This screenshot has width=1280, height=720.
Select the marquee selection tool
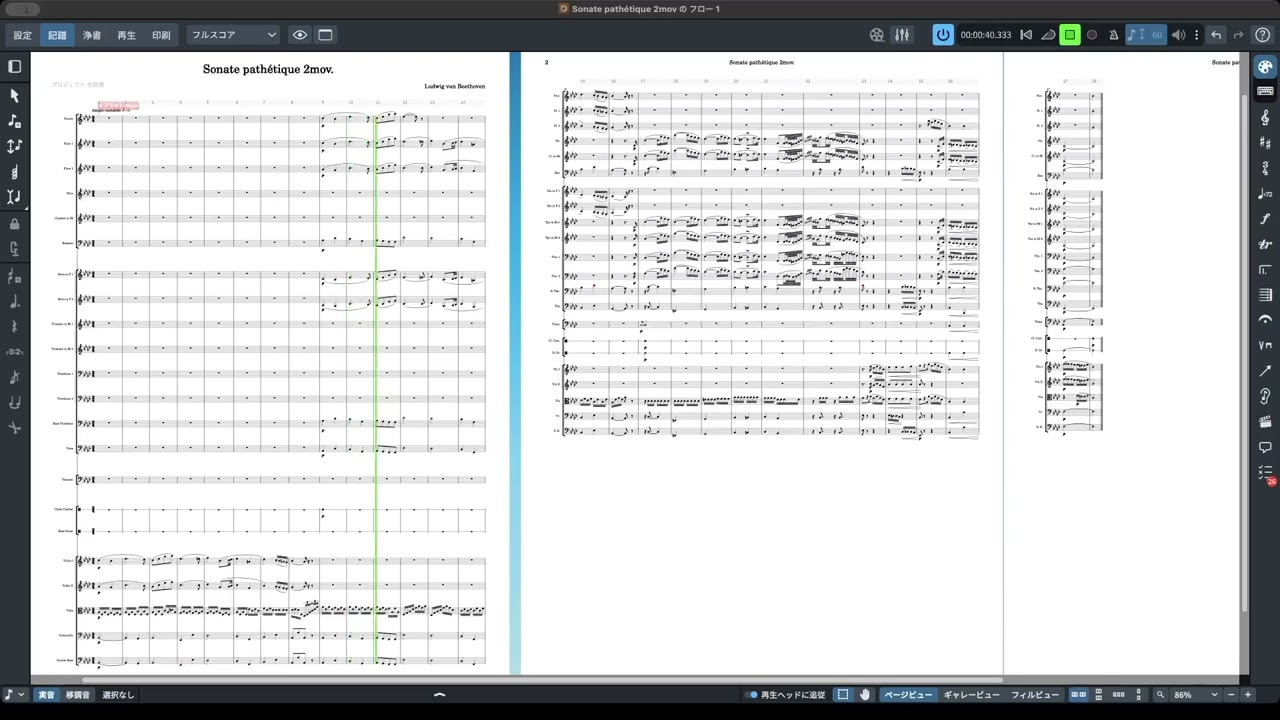tap(843, 695)
